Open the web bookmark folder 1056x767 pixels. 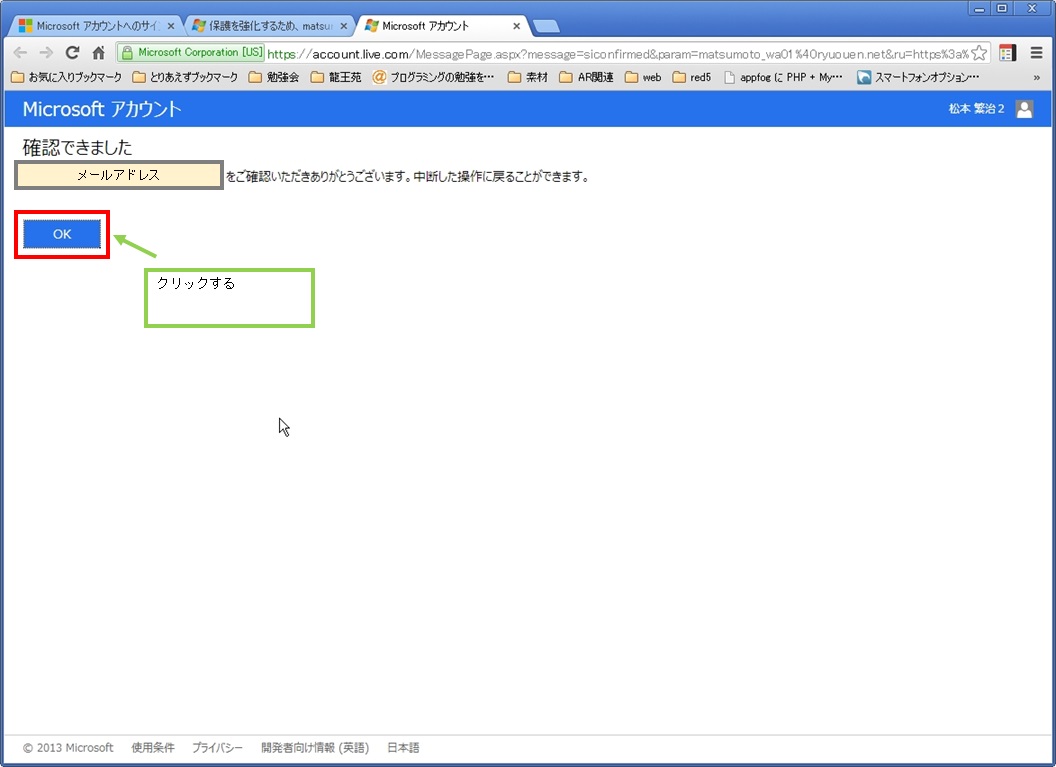coord(643,77)
